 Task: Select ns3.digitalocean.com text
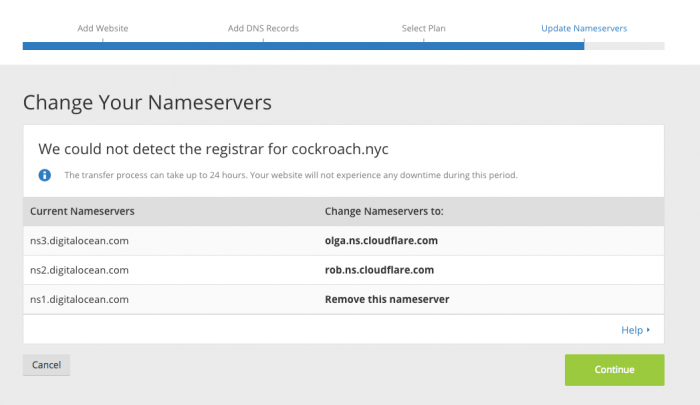(x=79, y=241)
